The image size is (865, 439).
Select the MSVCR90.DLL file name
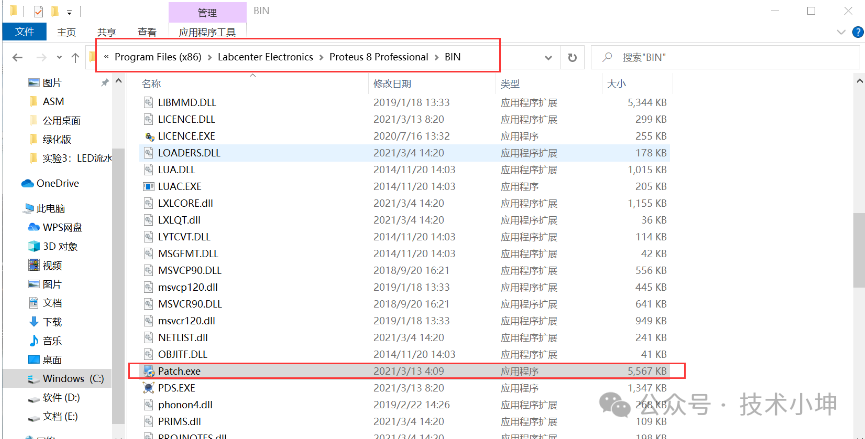click(190, 304)
